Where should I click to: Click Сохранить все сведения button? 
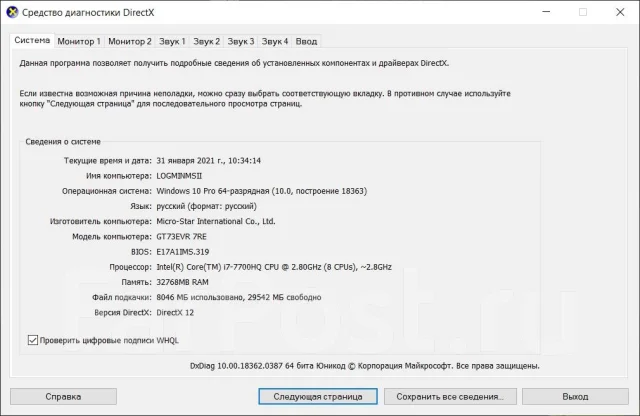(450, 396)
